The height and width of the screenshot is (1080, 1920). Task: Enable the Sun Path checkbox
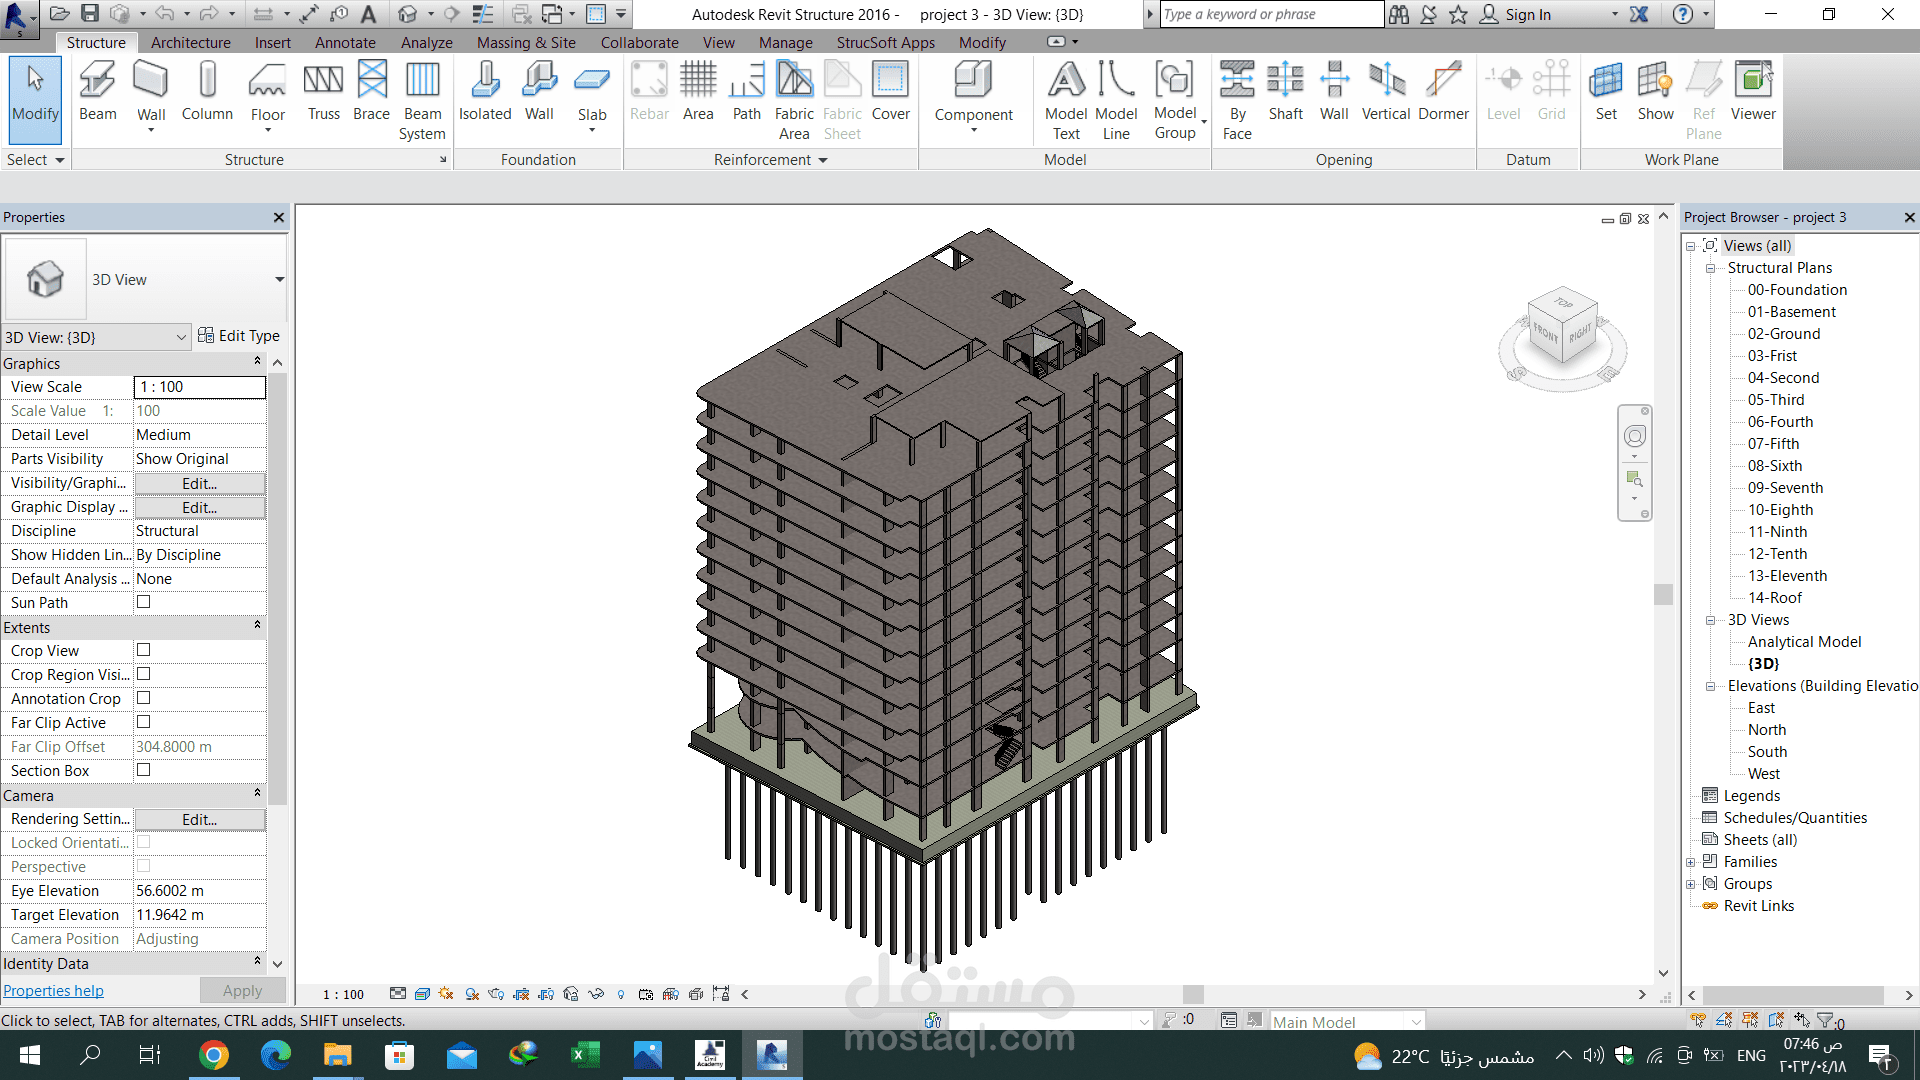[144, 602]
